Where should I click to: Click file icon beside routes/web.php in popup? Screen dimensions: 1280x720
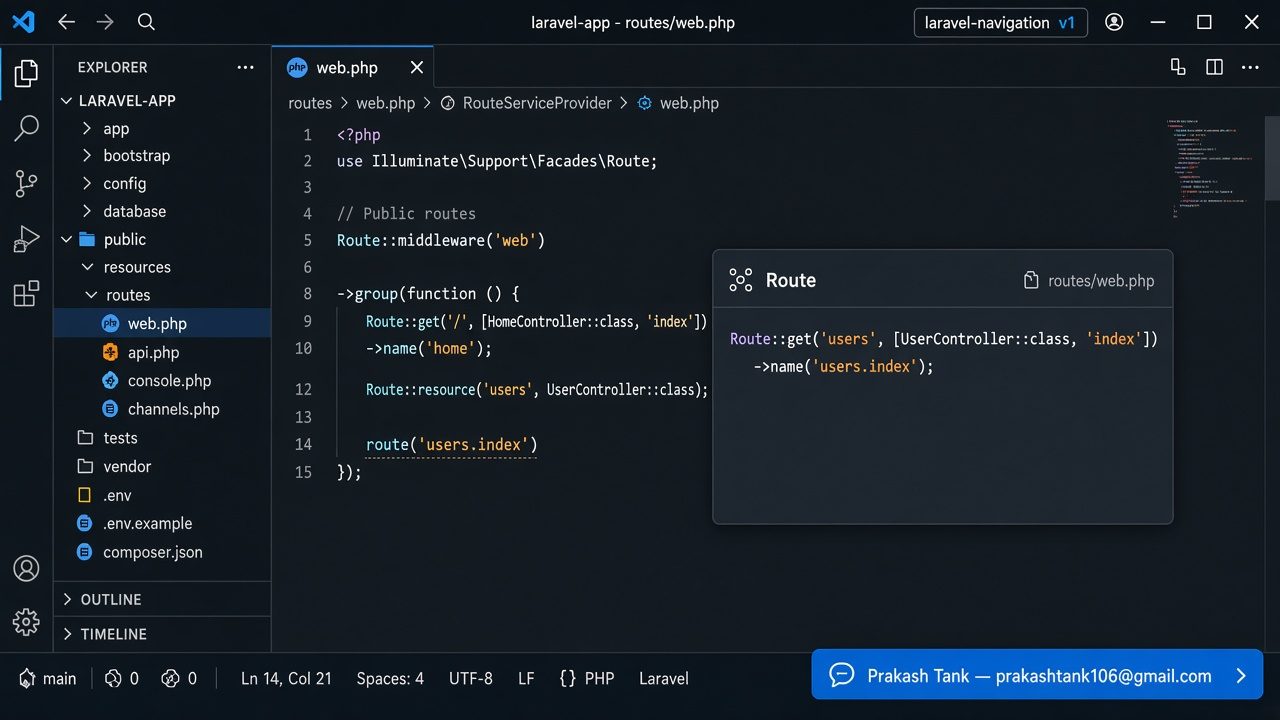1031,281
